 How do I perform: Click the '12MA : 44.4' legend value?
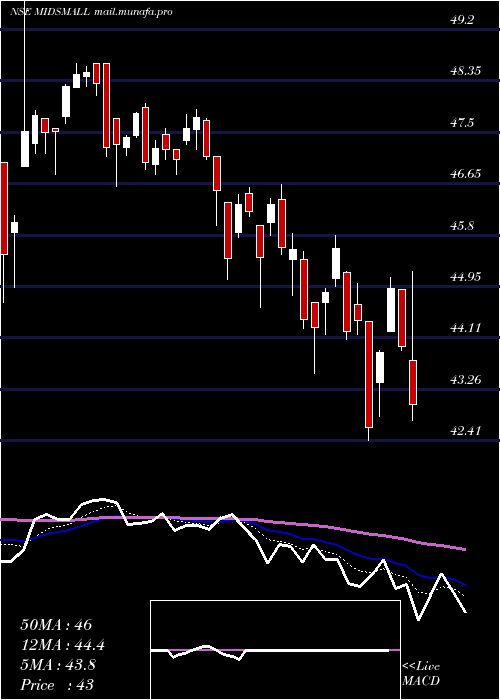(x=63, y=645)
